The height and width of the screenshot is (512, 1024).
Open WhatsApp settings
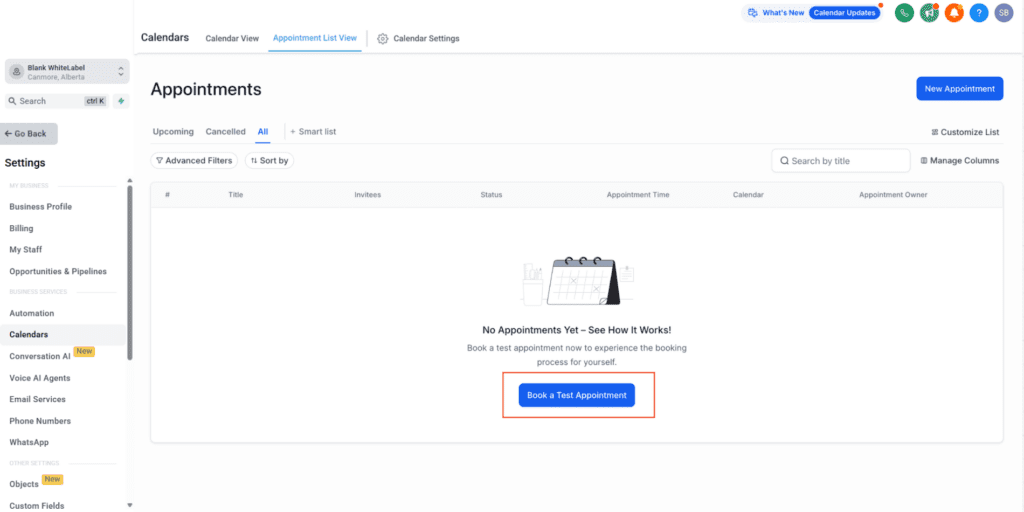(x=29, y=442)
